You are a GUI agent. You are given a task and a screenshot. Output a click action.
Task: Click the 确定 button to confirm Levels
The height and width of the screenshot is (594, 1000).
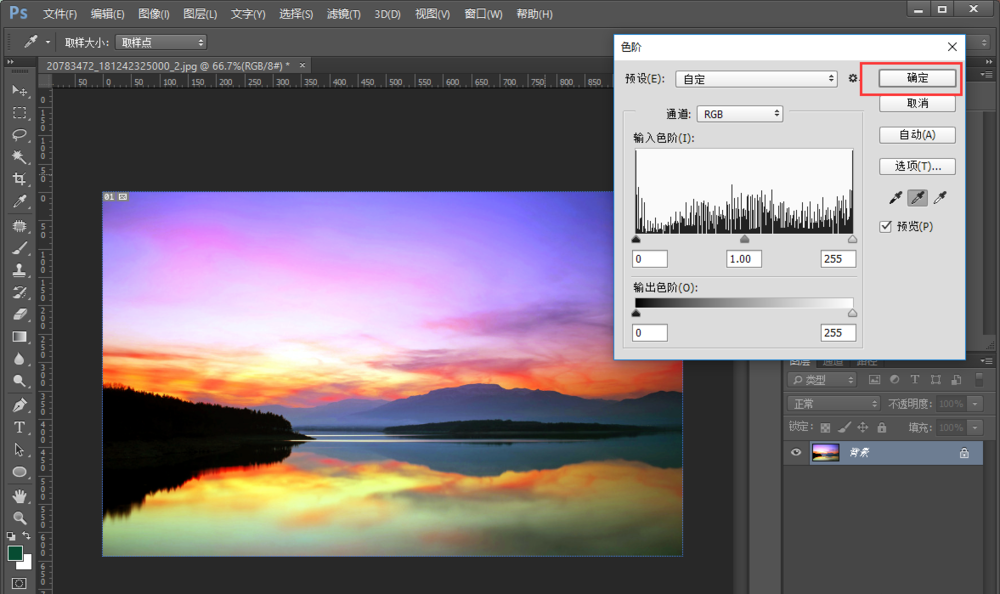click(x=917, y=78)
